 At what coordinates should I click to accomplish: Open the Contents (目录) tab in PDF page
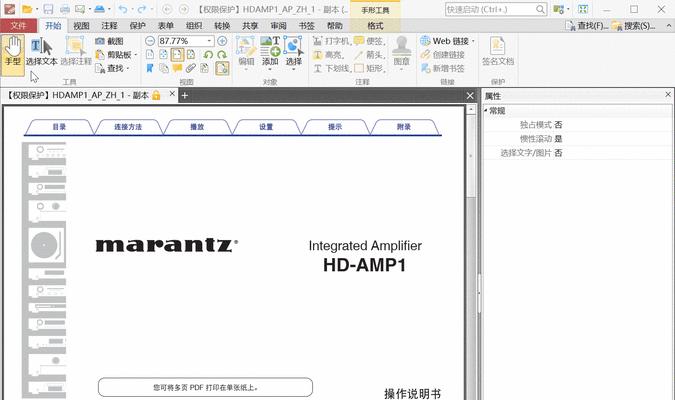tap(59, 127)
